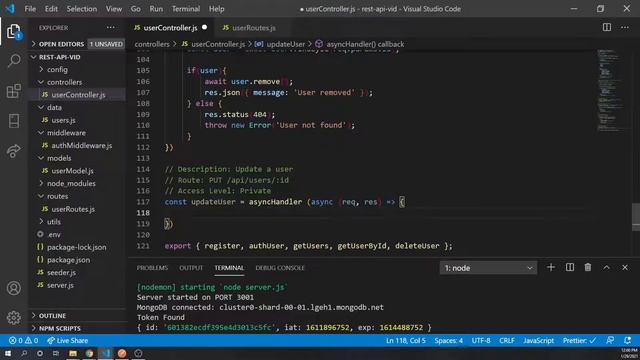Open the Run menu
Image resolution: width=640 pixels, height=360 pixels.
click(x=156, y=9)
